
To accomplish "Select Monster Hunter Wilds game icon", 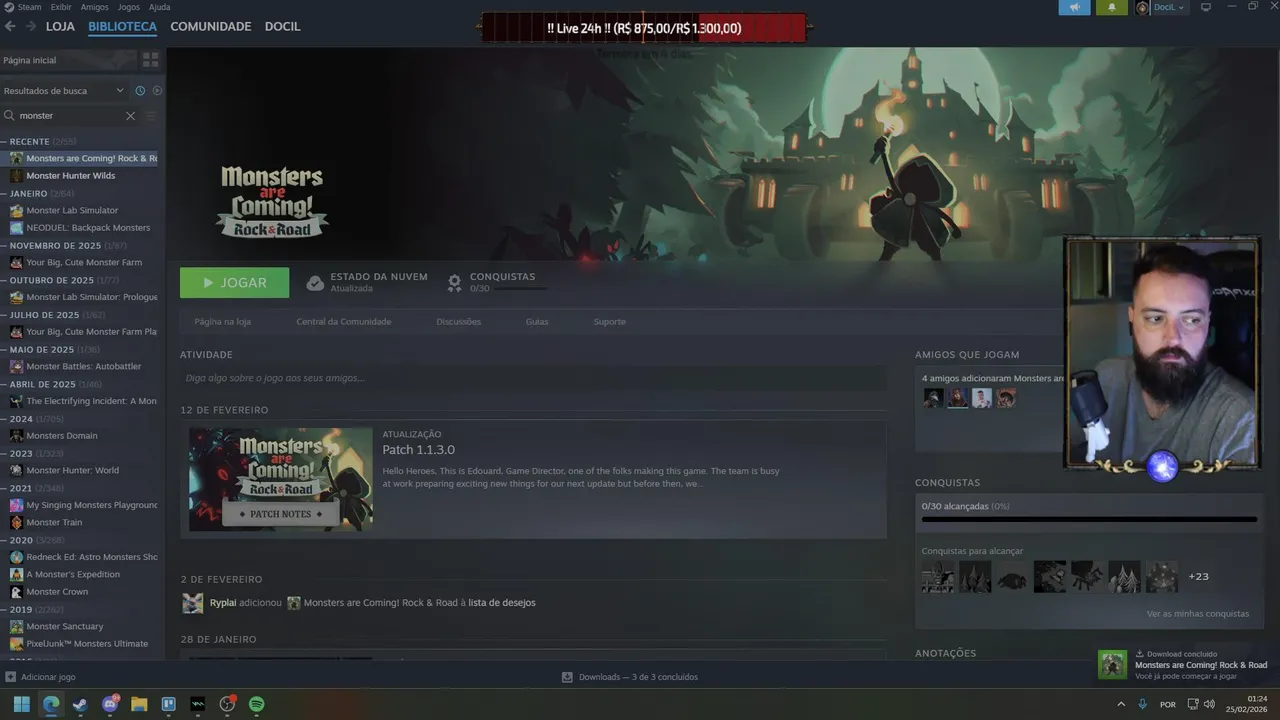I will 16,176.
